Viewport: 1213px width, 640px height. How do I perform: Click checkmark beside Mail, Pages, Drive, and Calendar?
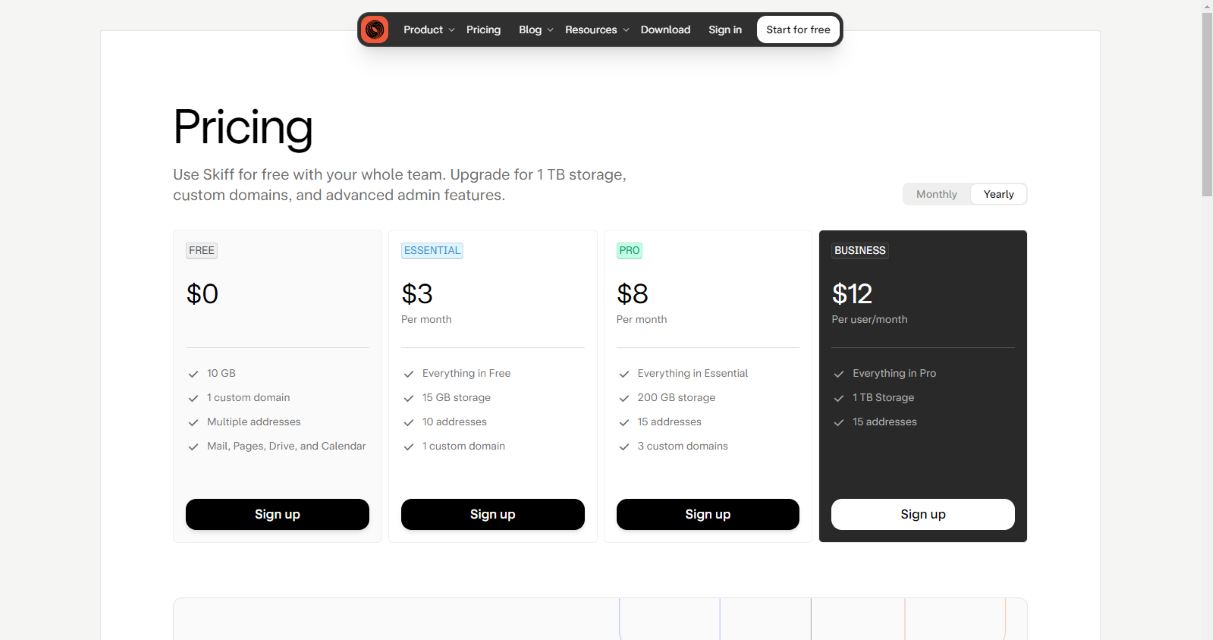(x=194, y=447)
